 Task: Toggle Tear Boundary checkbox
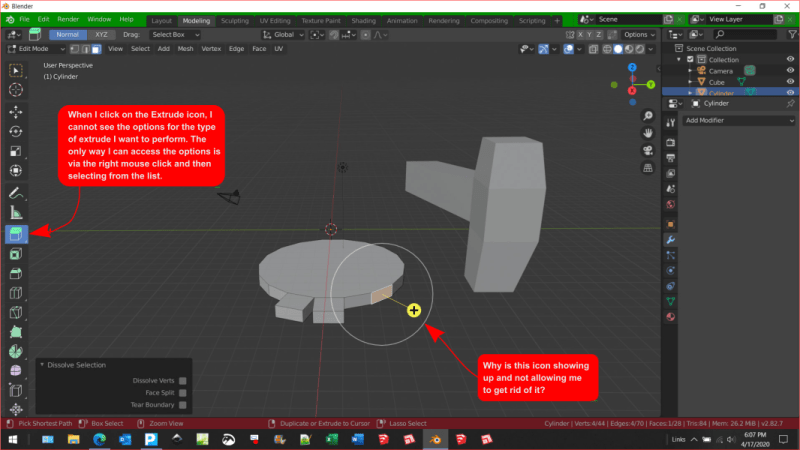coord(183,405)
